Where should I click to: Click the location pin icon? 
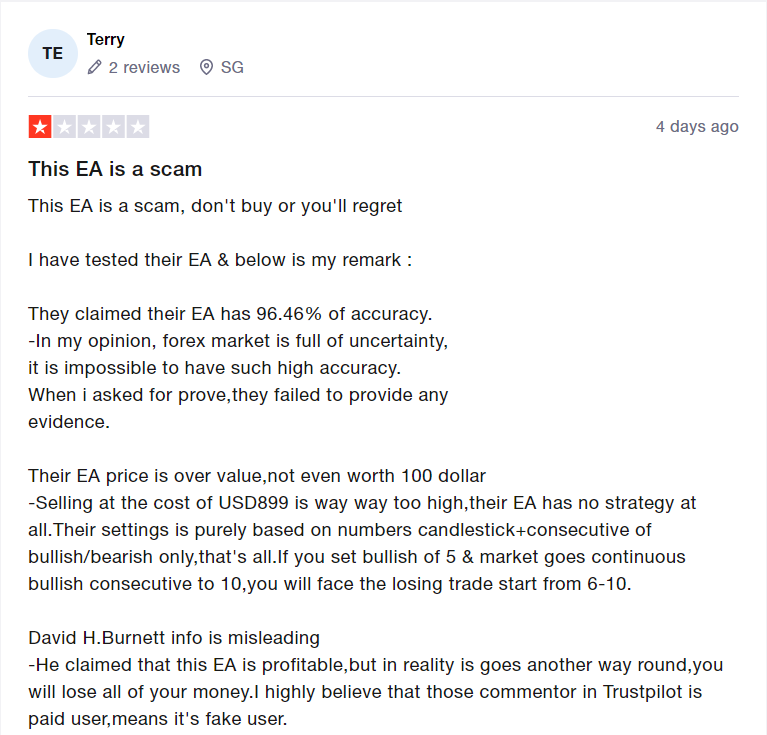[206, 67]
